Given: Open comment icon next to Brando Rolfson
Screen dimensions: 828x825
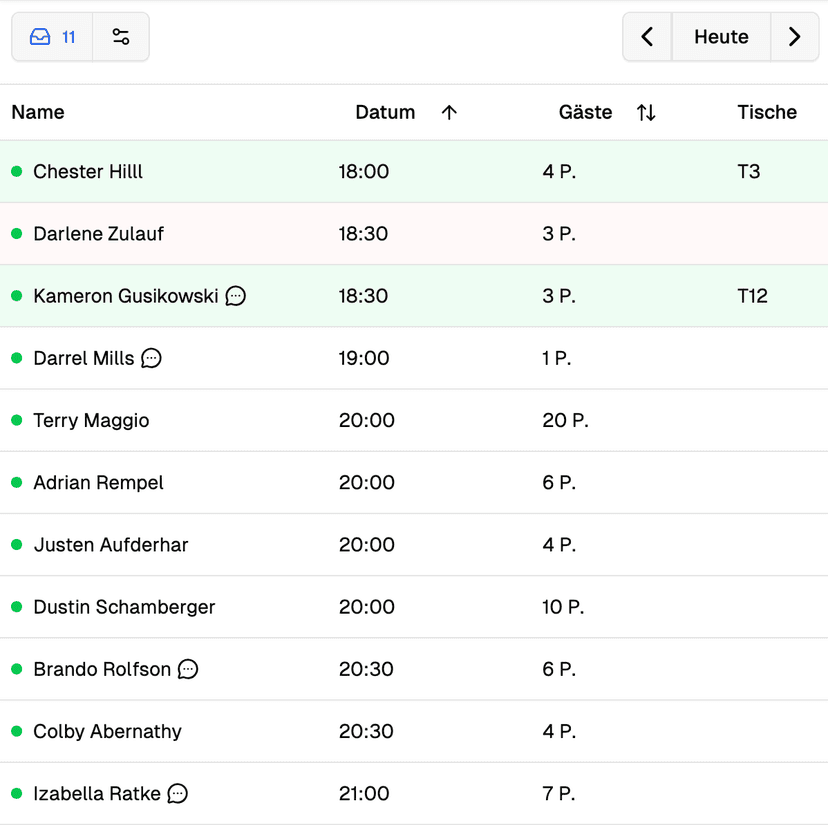Looking at the screenshot, I should (x=188, y=669).
